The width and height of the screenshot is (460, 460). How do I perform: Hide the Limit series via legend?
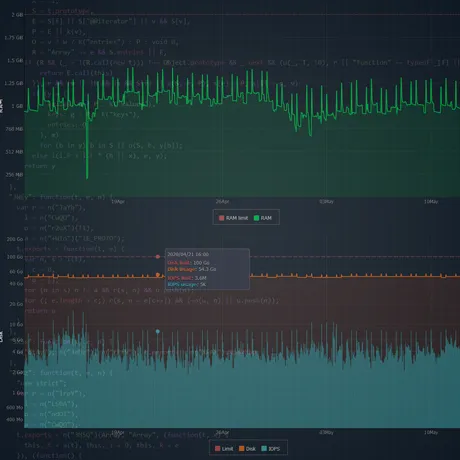coord(224,449)
